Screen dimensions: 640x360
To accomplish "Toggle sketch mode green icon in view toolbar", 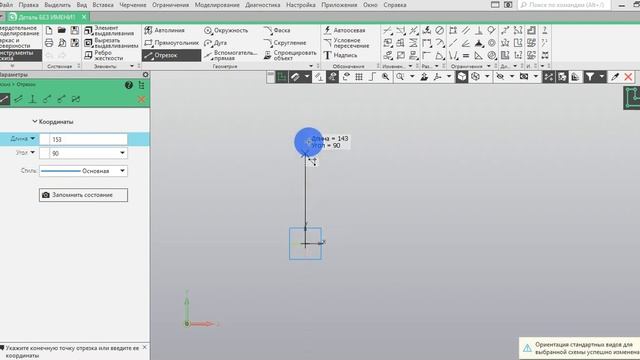I will click(x=281, y=77).
